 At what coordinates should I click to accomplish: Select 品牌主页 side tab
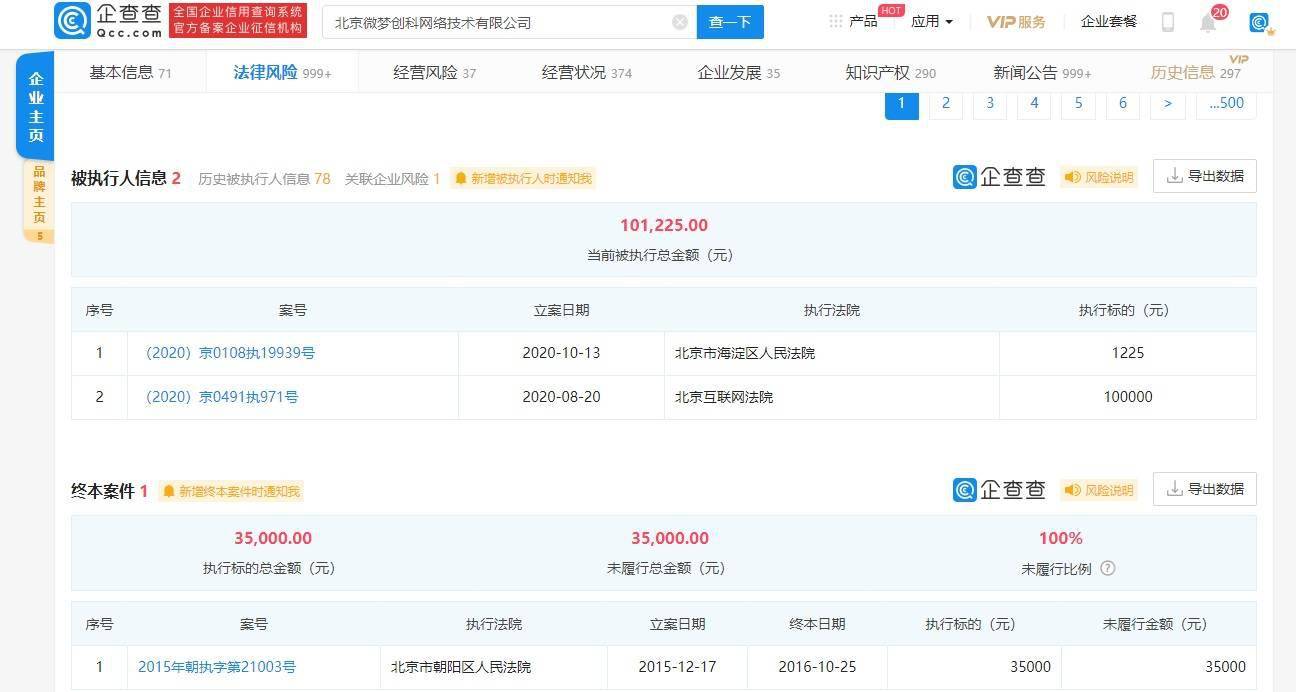pos(39,201)
